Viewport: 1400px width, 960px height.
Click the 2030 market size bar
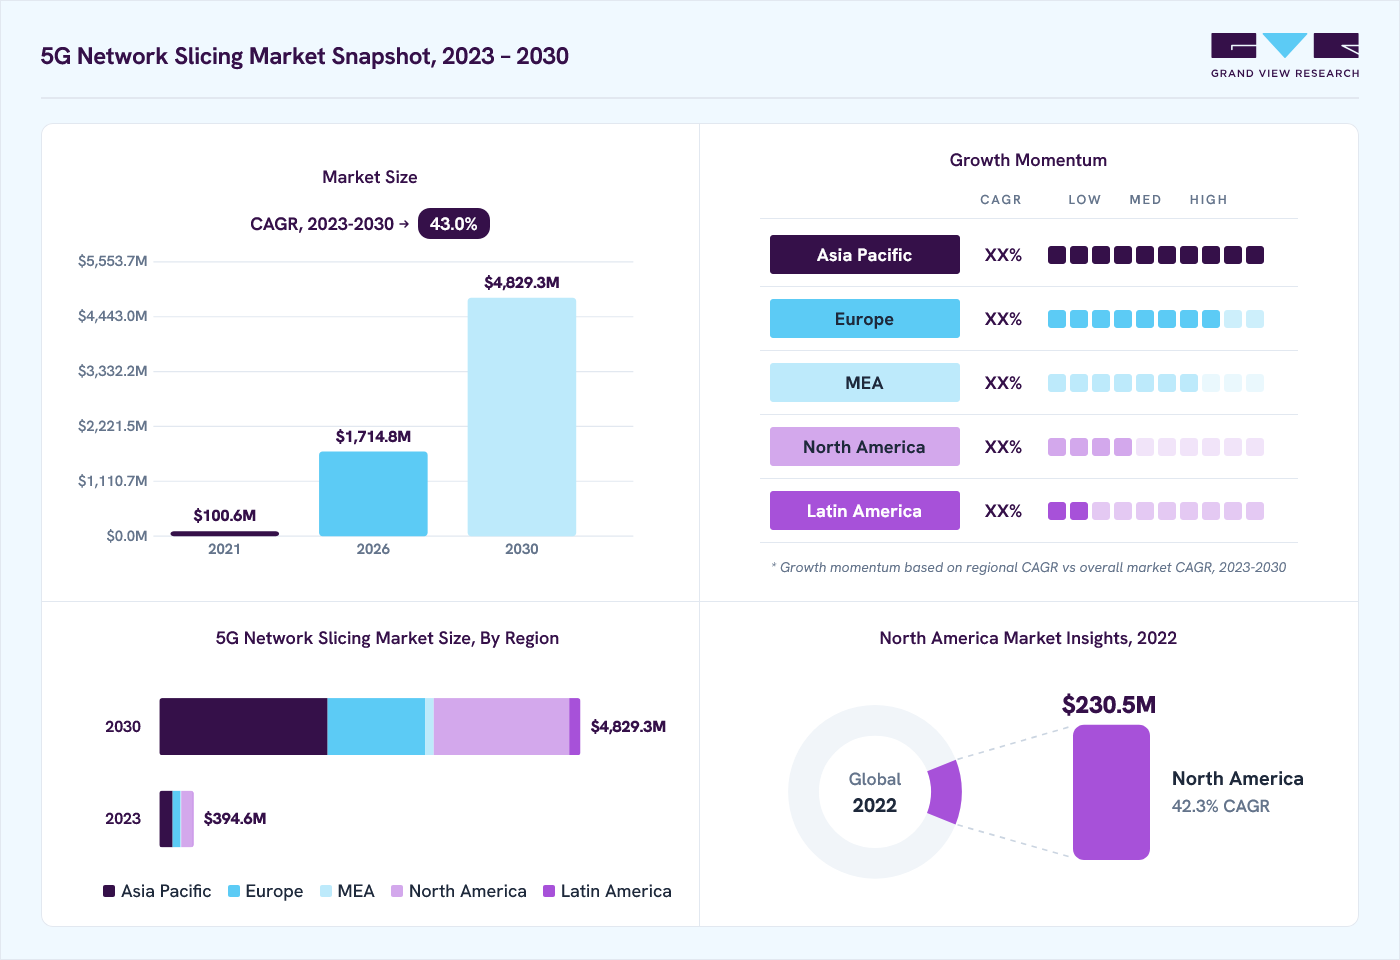click(522, 417)
